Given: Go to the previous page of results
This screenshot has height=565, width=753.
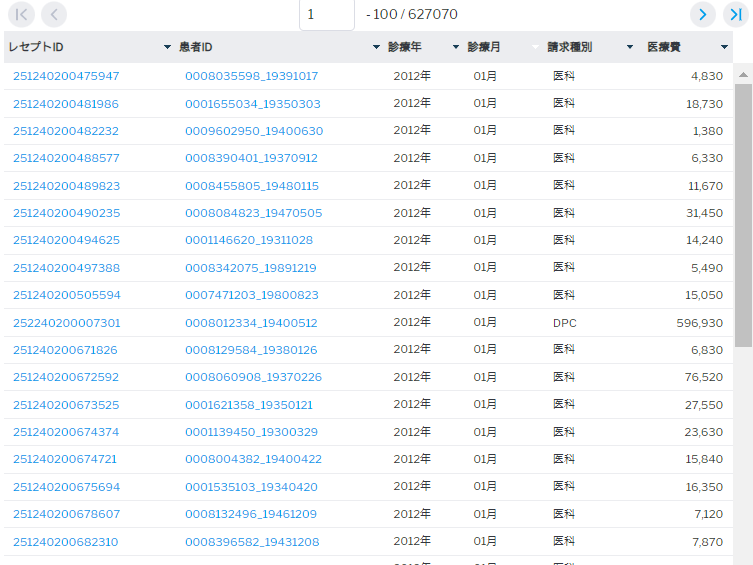Looking at the screenshot, I should click(x=54, y=14).
